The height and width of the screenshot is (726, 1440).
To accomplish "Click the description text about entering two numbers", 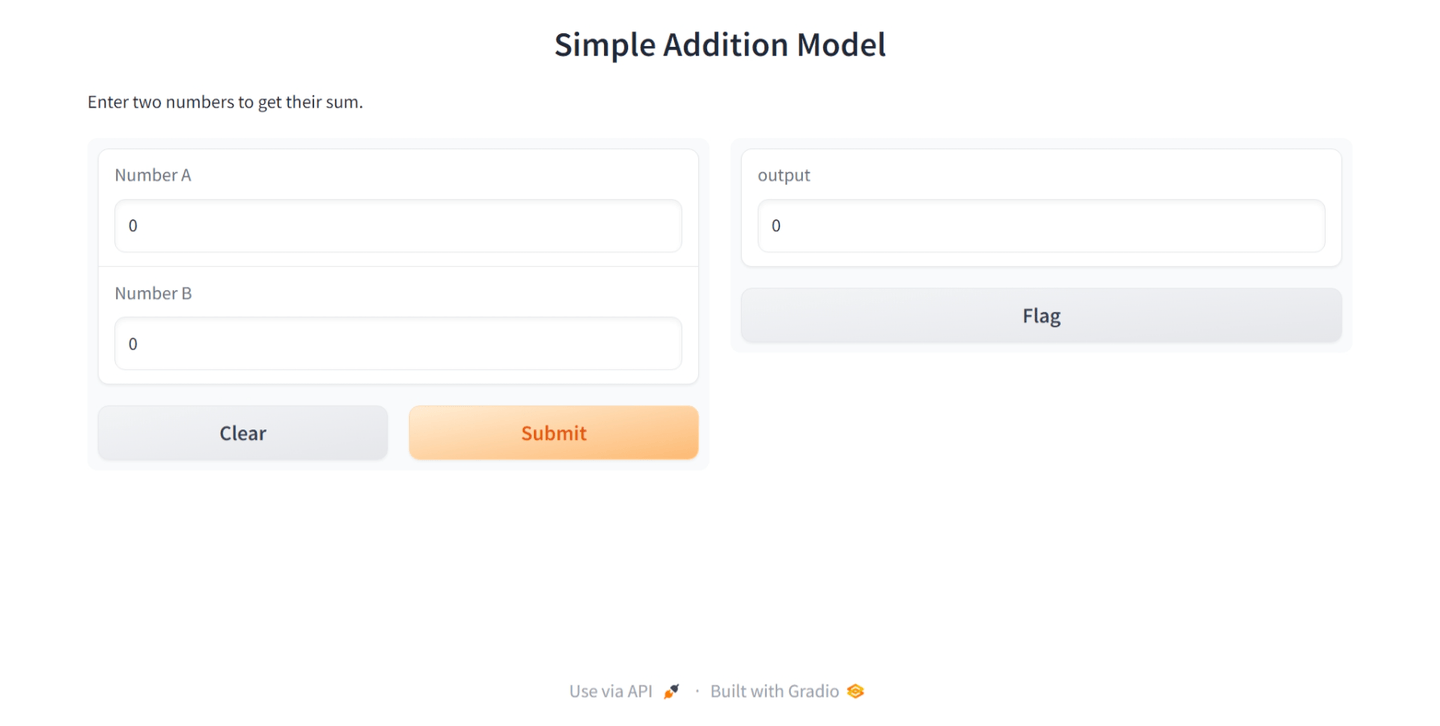I will point(225,102).
